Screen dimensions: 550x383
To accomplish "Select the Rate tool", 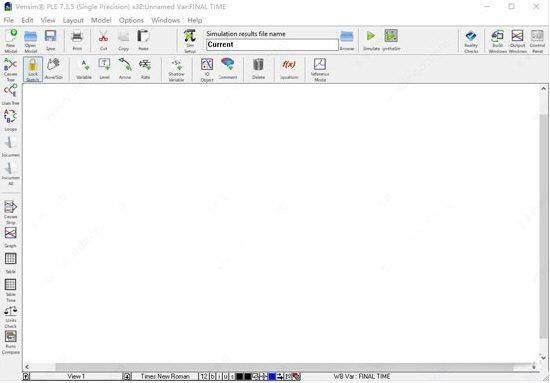I will (145, 69).
